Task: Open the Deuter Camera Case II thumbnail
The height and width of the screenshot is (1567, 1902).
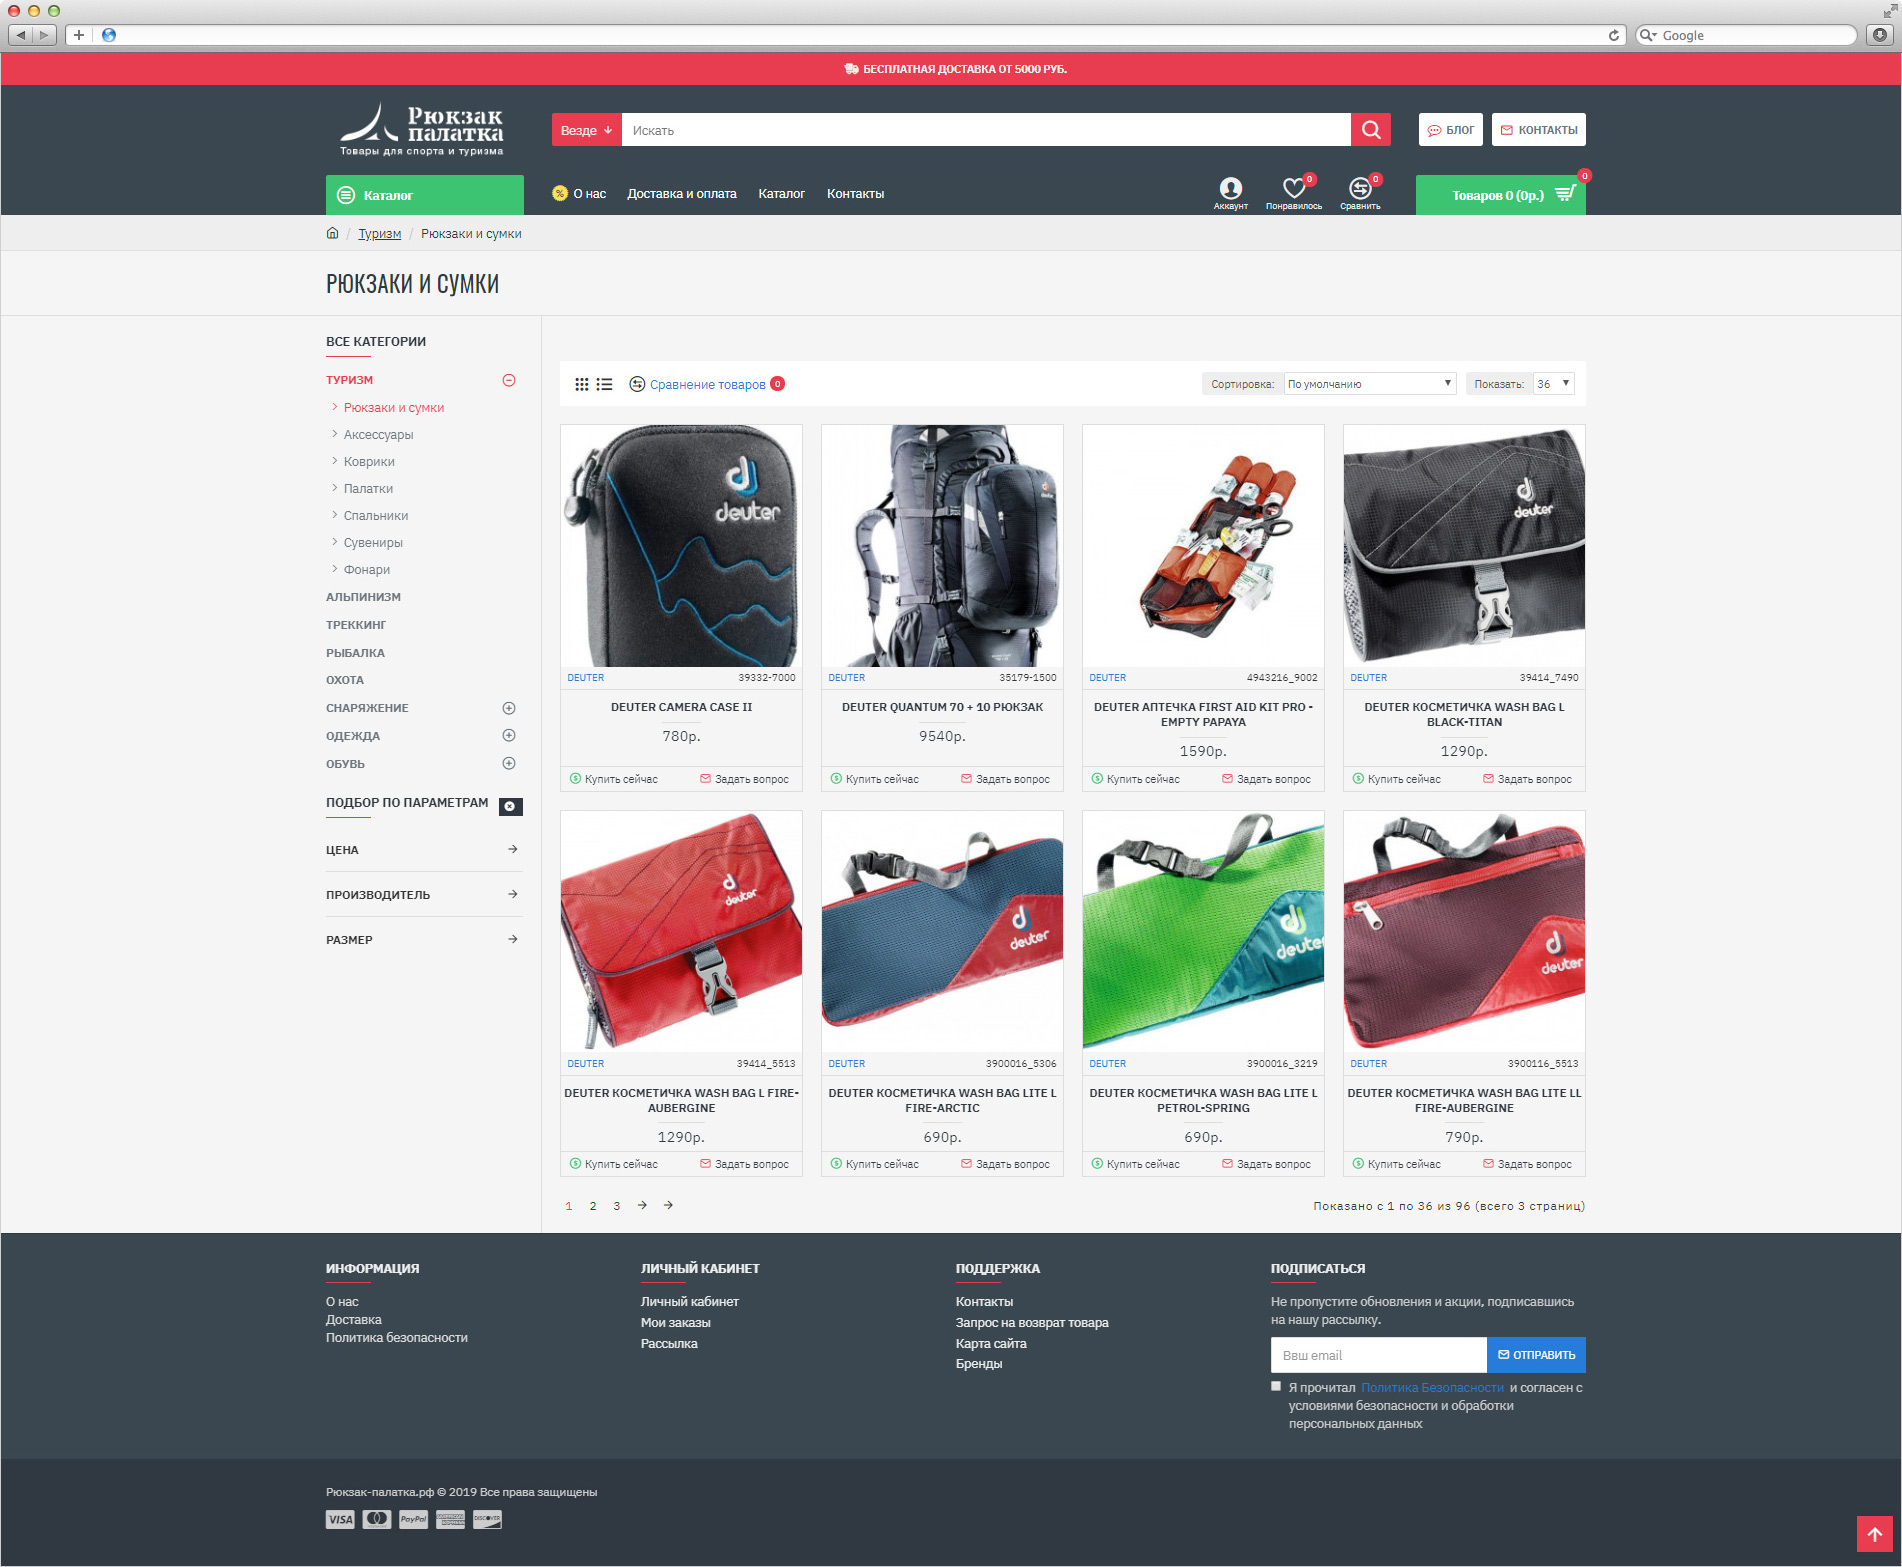Action: pyautogui.click(x=681, y=546)
